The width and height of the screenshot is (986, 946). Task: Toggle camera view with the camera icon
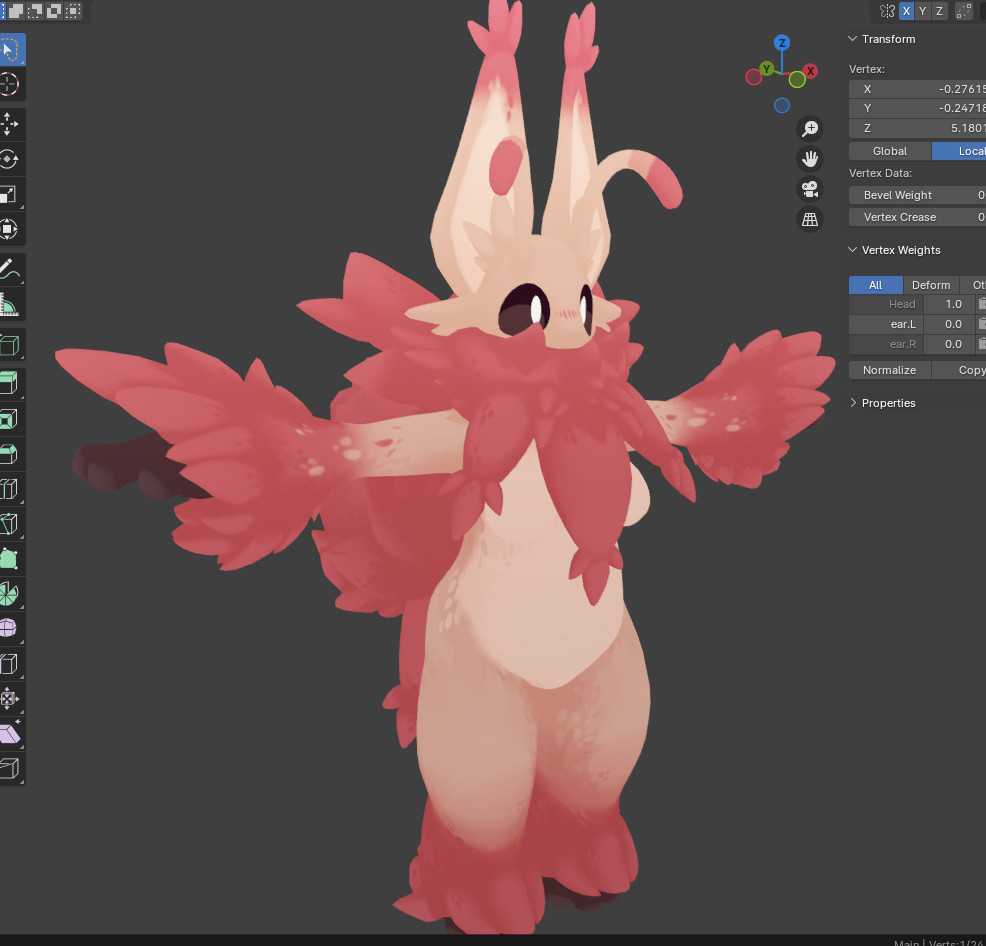(810, 189)
